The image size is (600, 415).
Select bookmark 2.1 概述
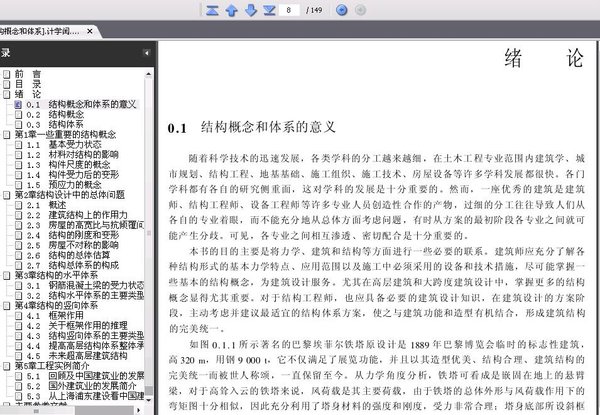coord(46,205)
